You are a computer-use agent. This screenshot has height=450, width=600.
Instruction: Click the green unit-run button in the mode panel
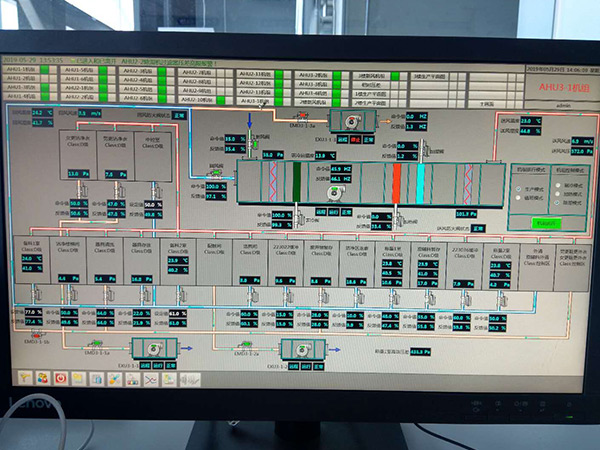546,223
